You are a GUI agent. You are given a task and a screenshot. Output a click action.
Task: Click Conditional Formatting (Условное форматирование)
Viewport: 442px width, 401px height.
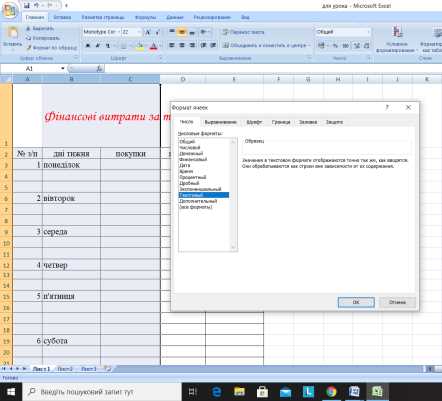tap(396, 39)
